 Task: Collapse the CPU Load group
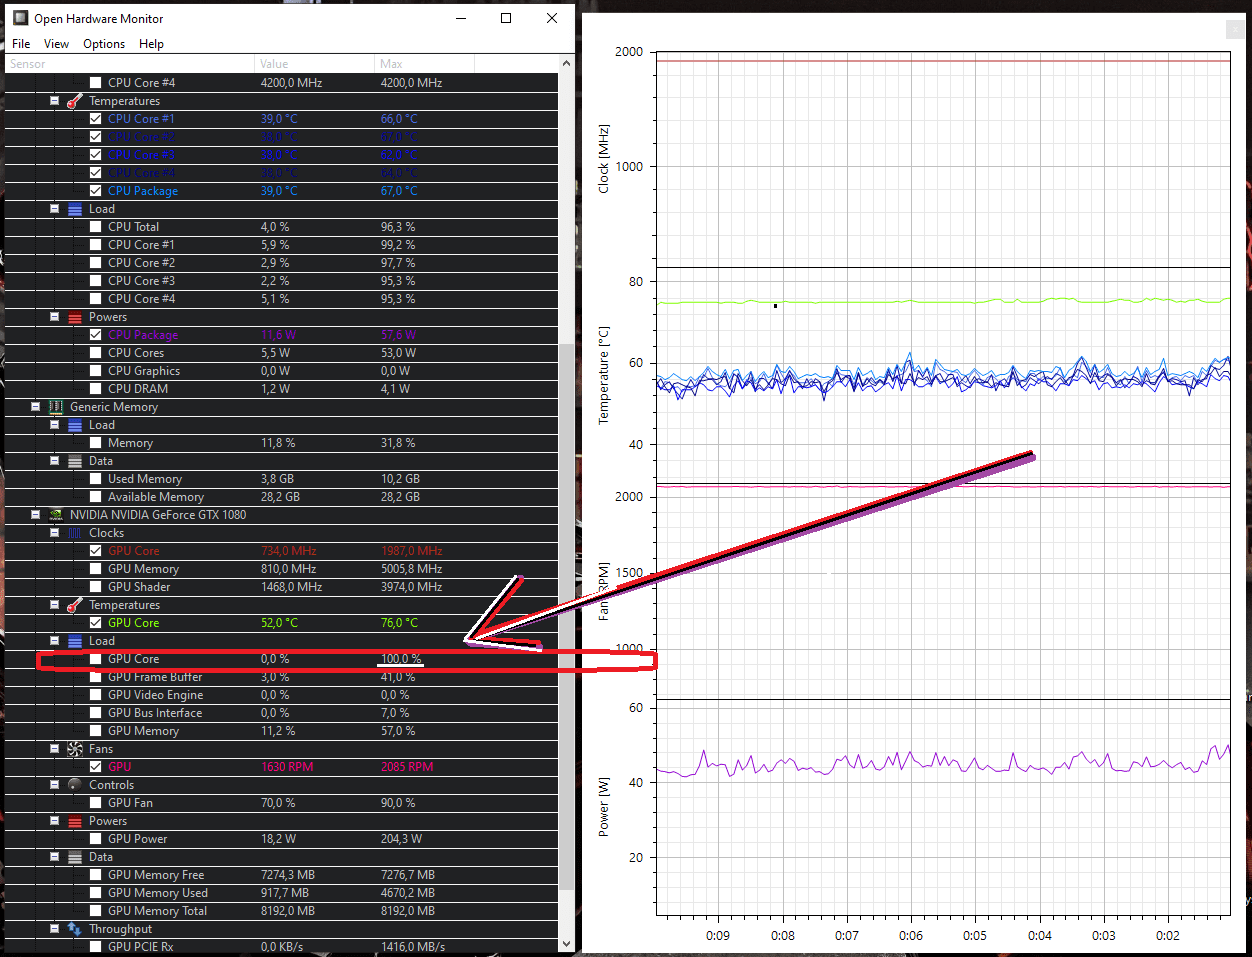[x=55, y=209]
